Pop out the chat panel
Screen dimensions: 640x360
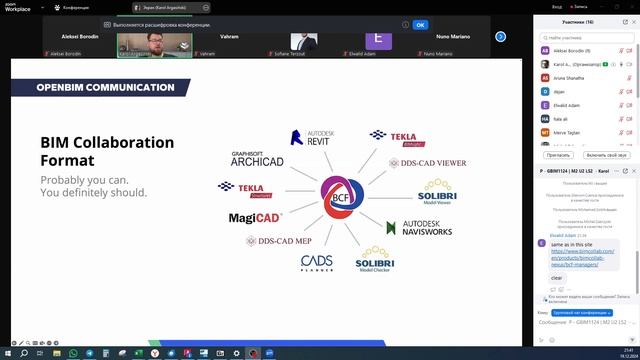[625, 171]
